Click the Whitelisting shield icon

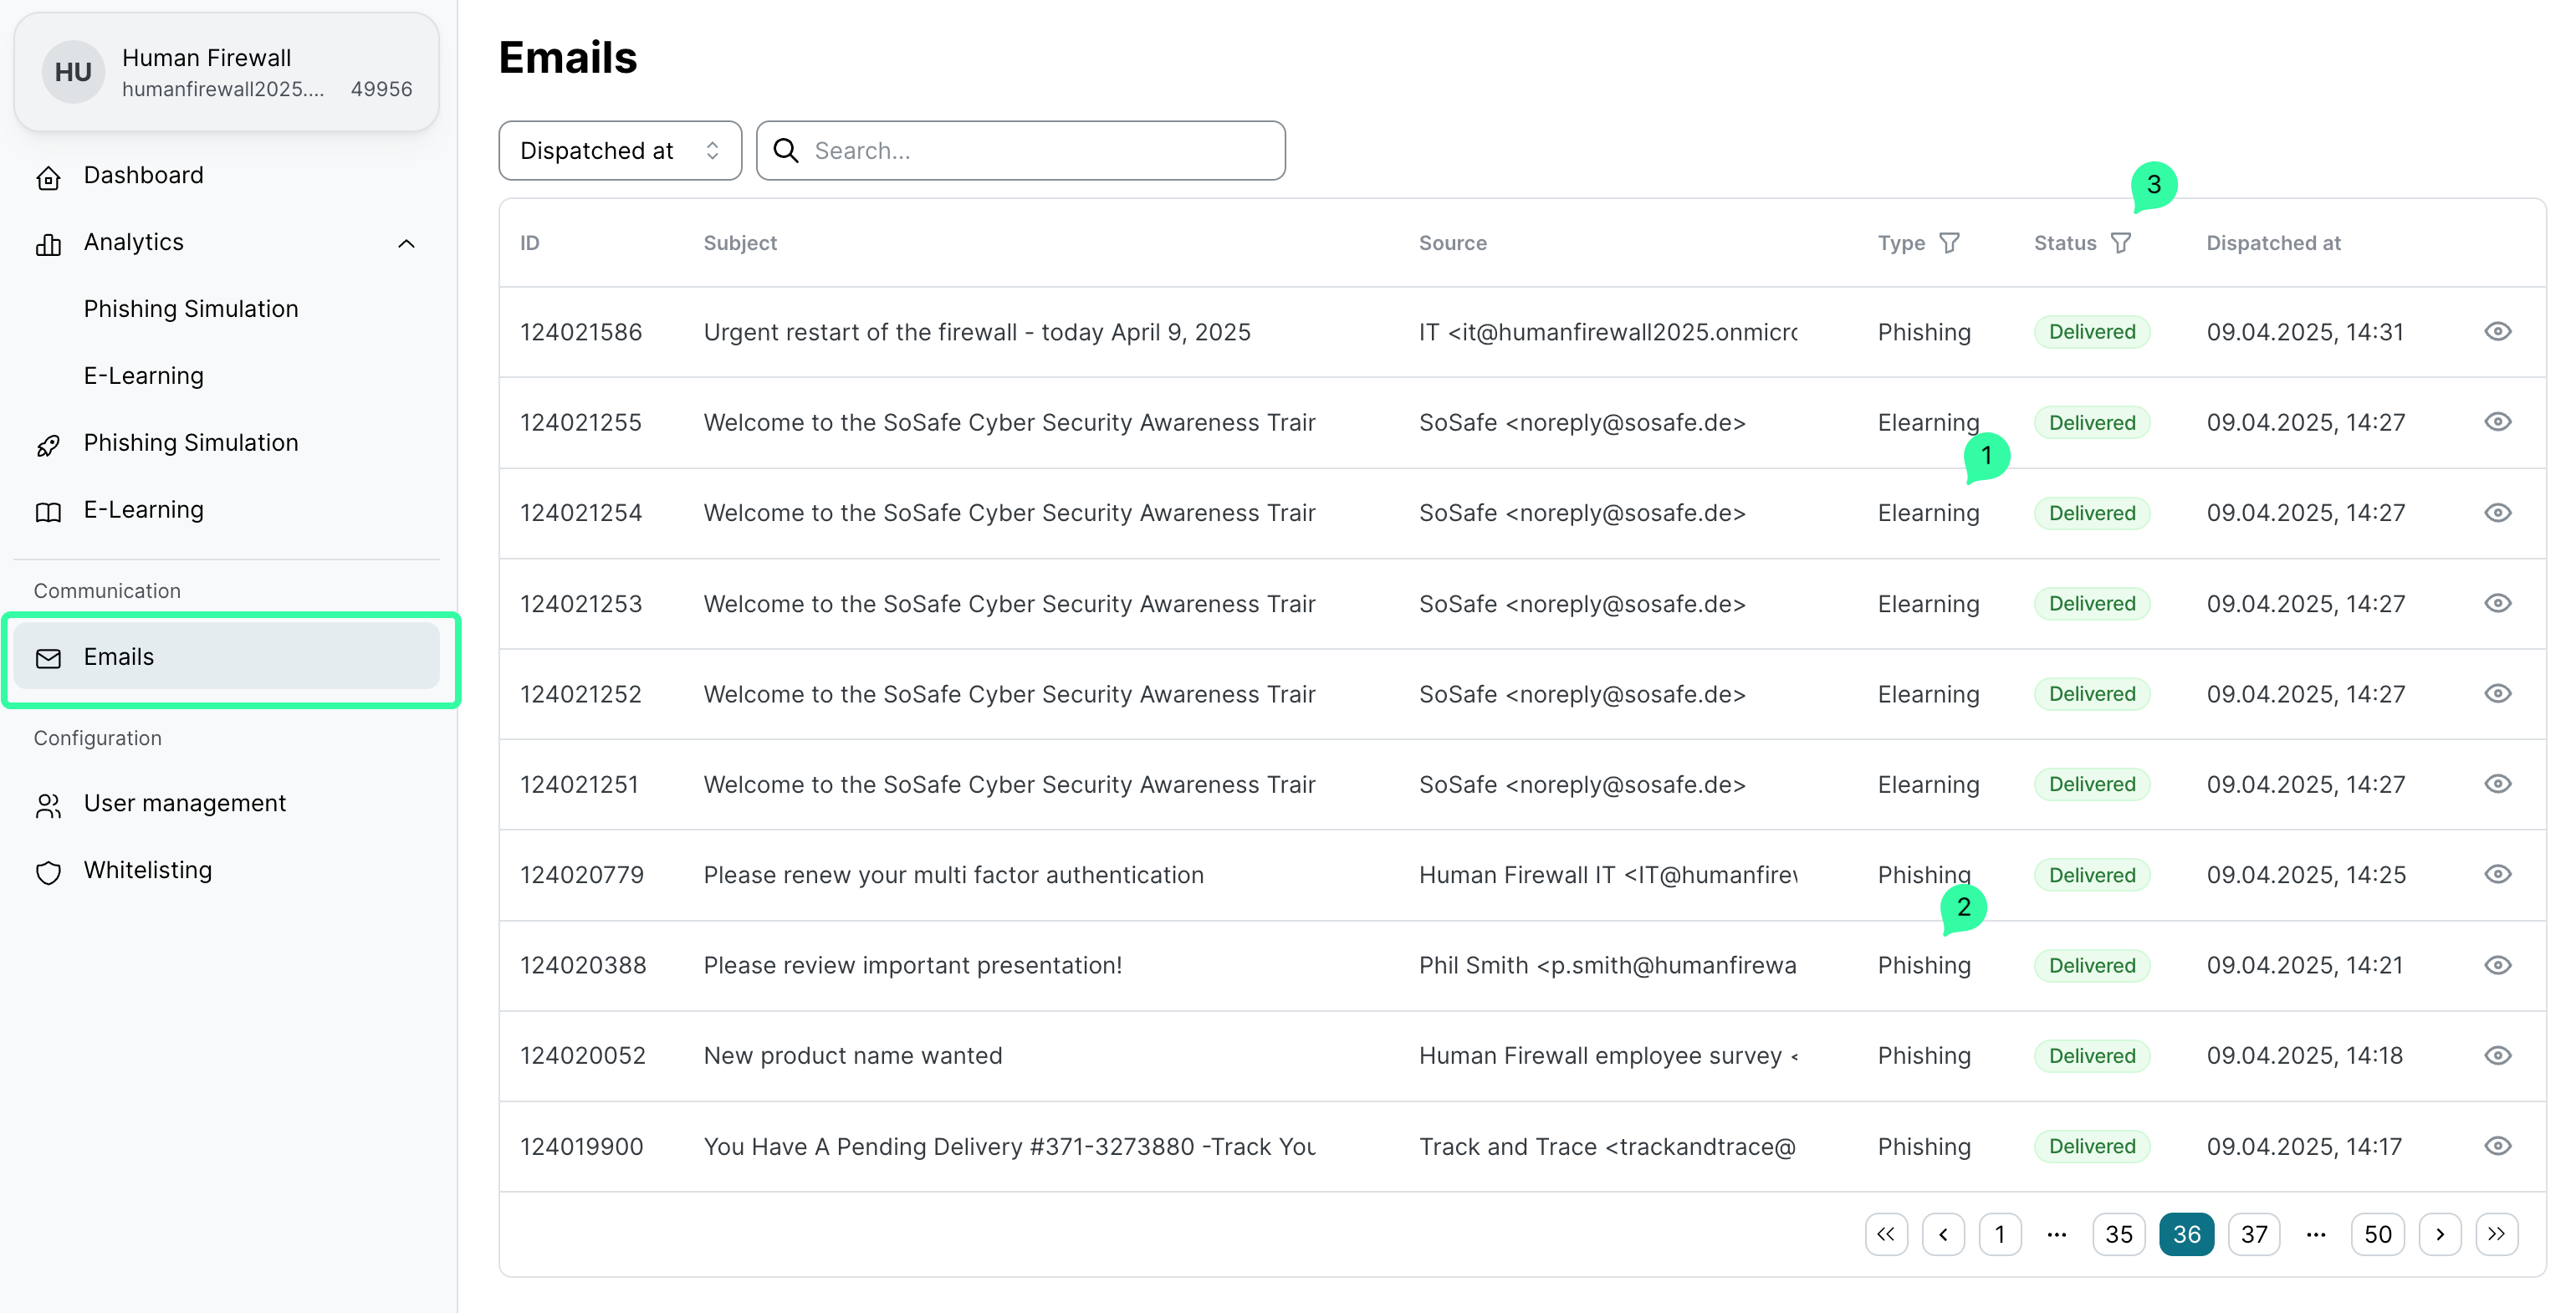pyautogui.click(x=48, y=872)
